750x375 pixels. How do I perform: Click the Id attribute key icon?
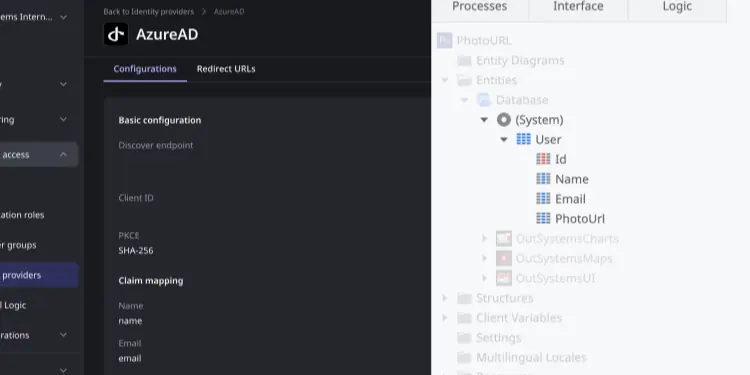[543, 159]
